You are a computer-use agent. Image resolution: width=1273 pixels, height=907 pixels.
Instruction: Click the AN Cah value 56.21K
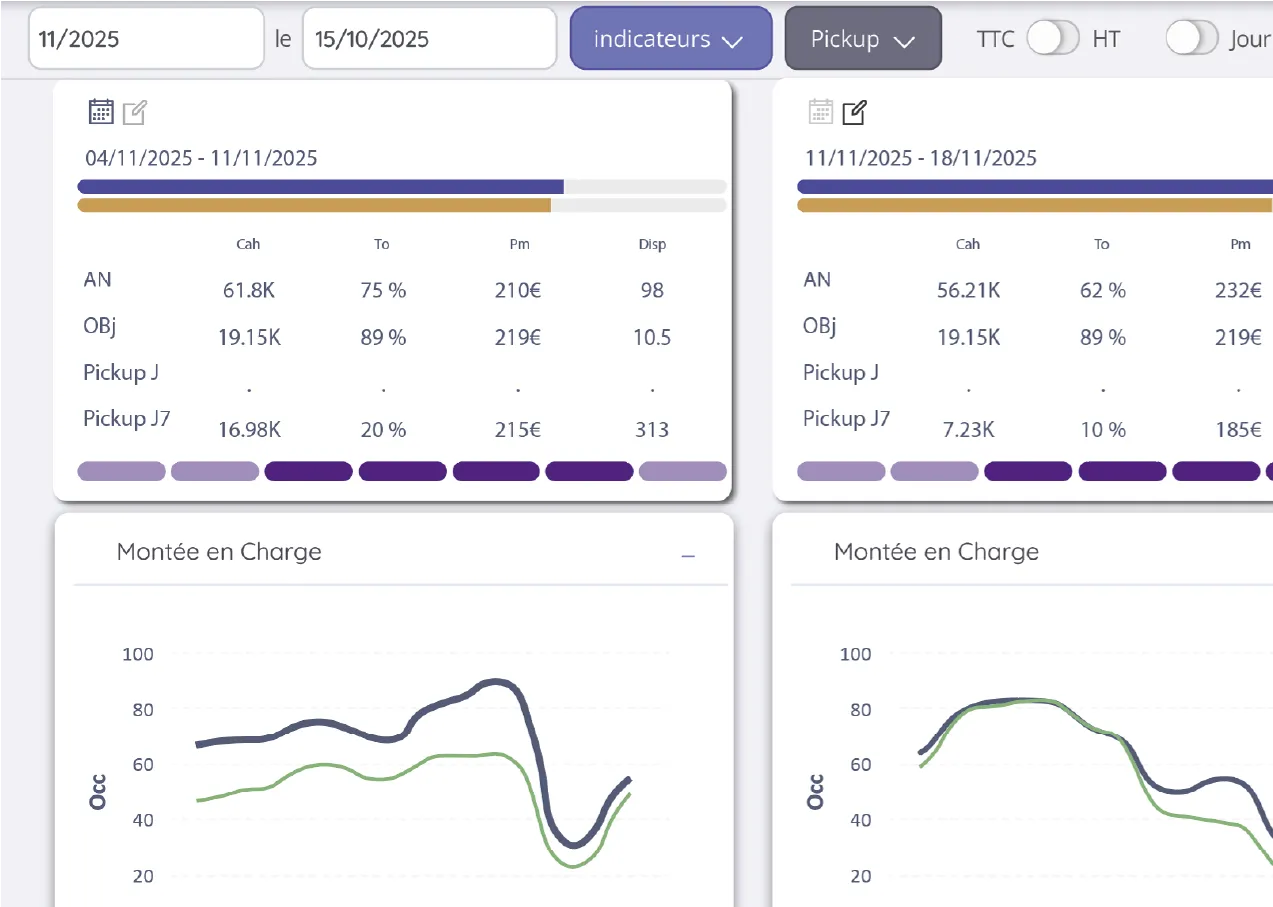pyautogui.click(x=968, y=291)
